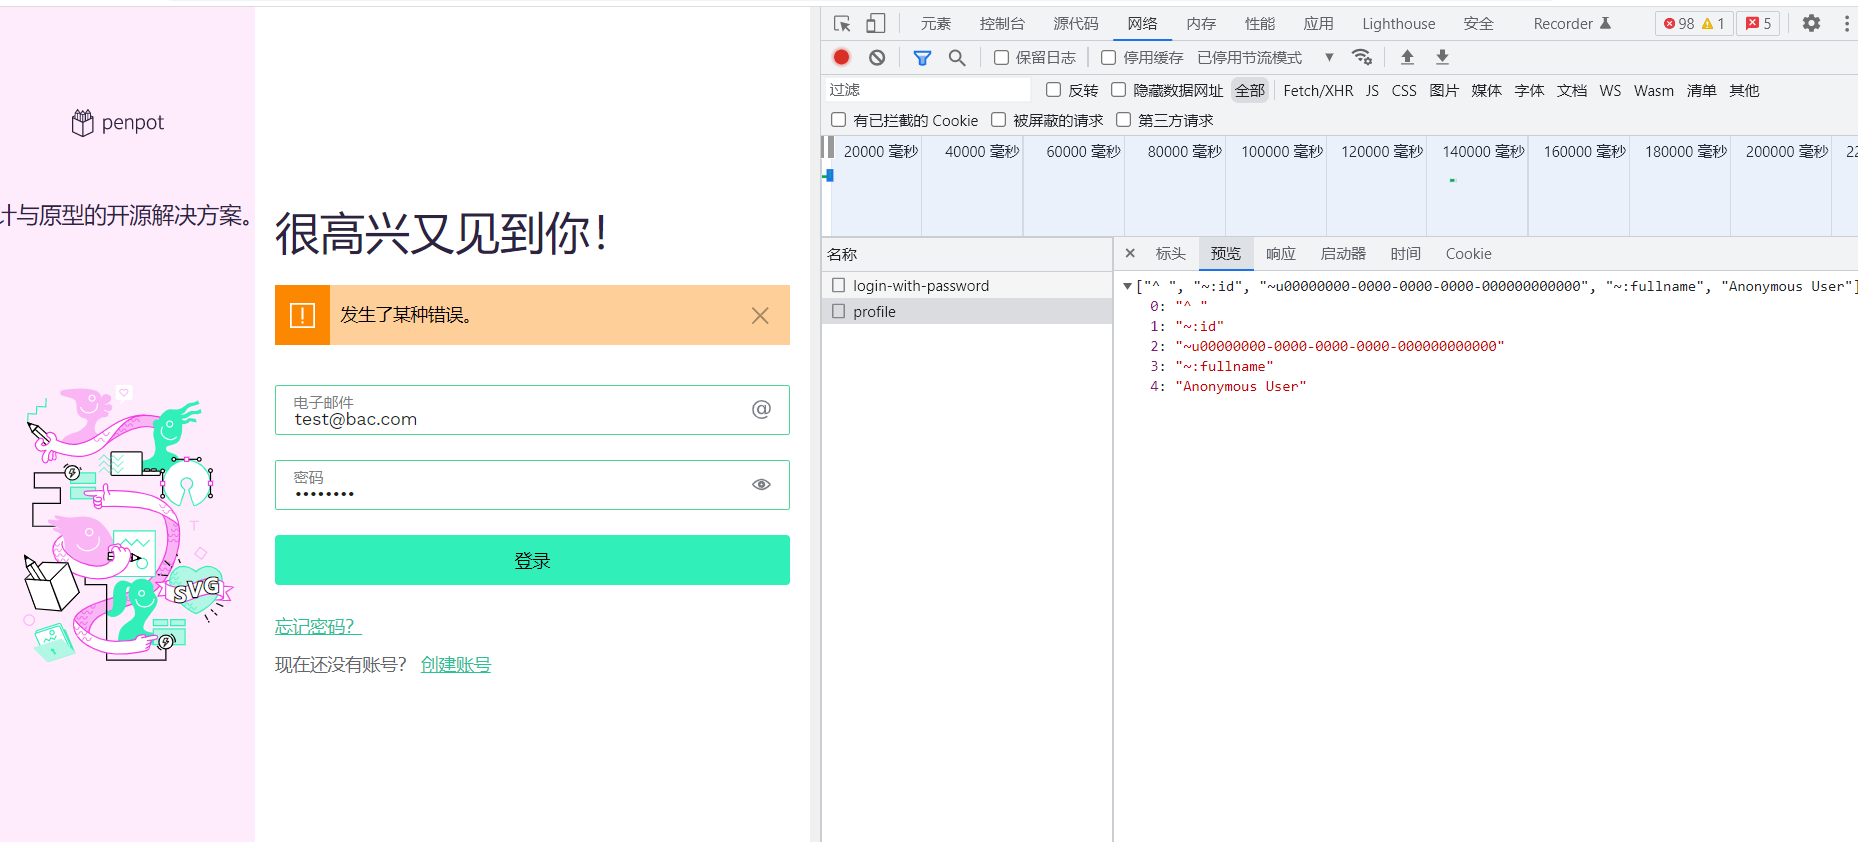Toggle the device toolbar icon

click(x=876, y=23)
